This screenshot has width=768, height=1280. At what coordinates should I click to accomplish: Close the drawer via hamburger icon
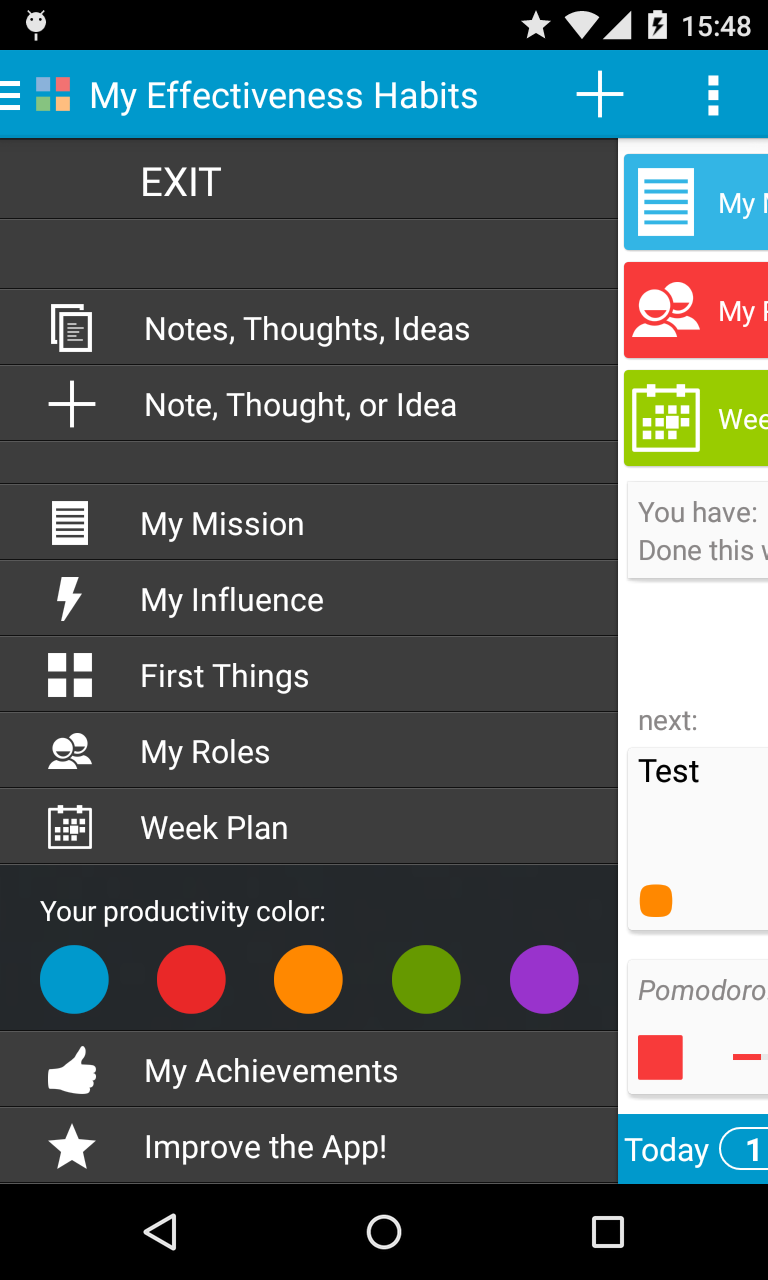point(10,95)
